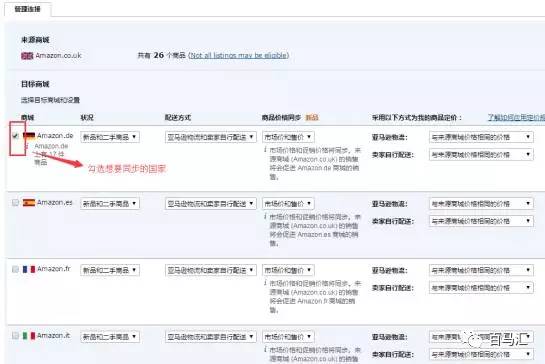Viewport: 545px width, 364px height.
Task: Click the 'Amazon.fr' marketplace name text
Action: 54,269
